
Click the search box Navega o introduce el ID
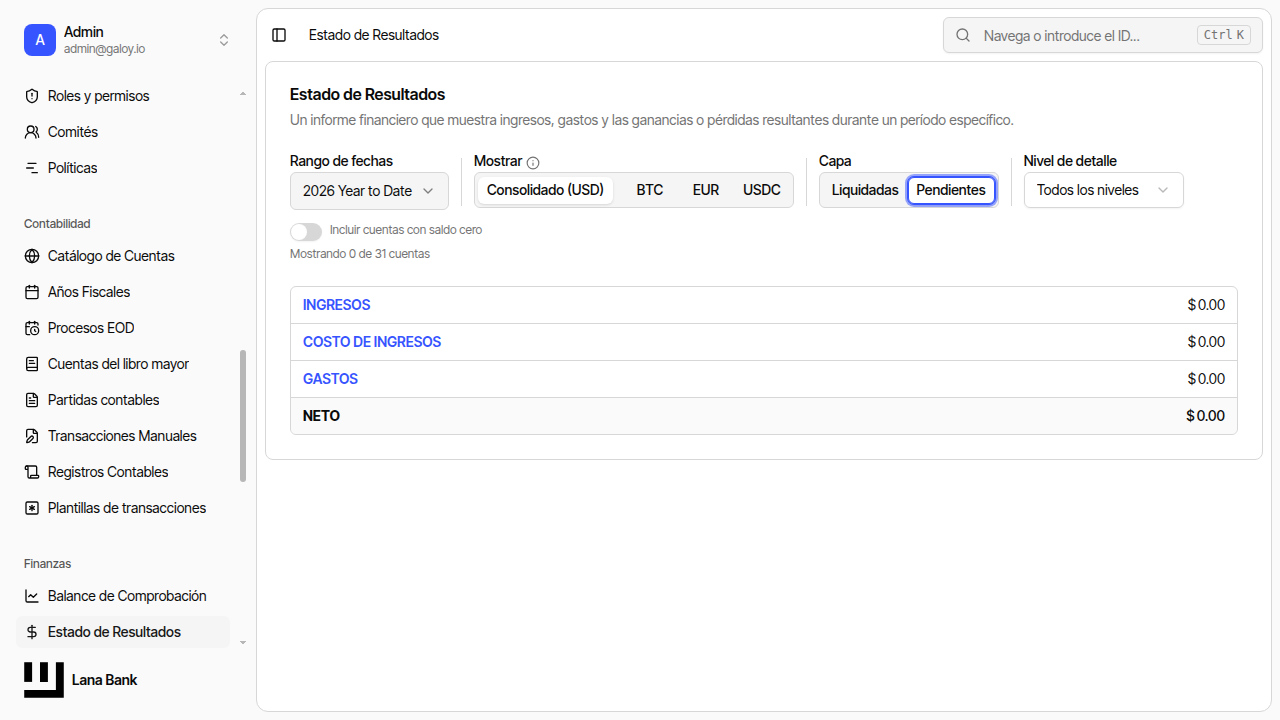coord(1103,35)
